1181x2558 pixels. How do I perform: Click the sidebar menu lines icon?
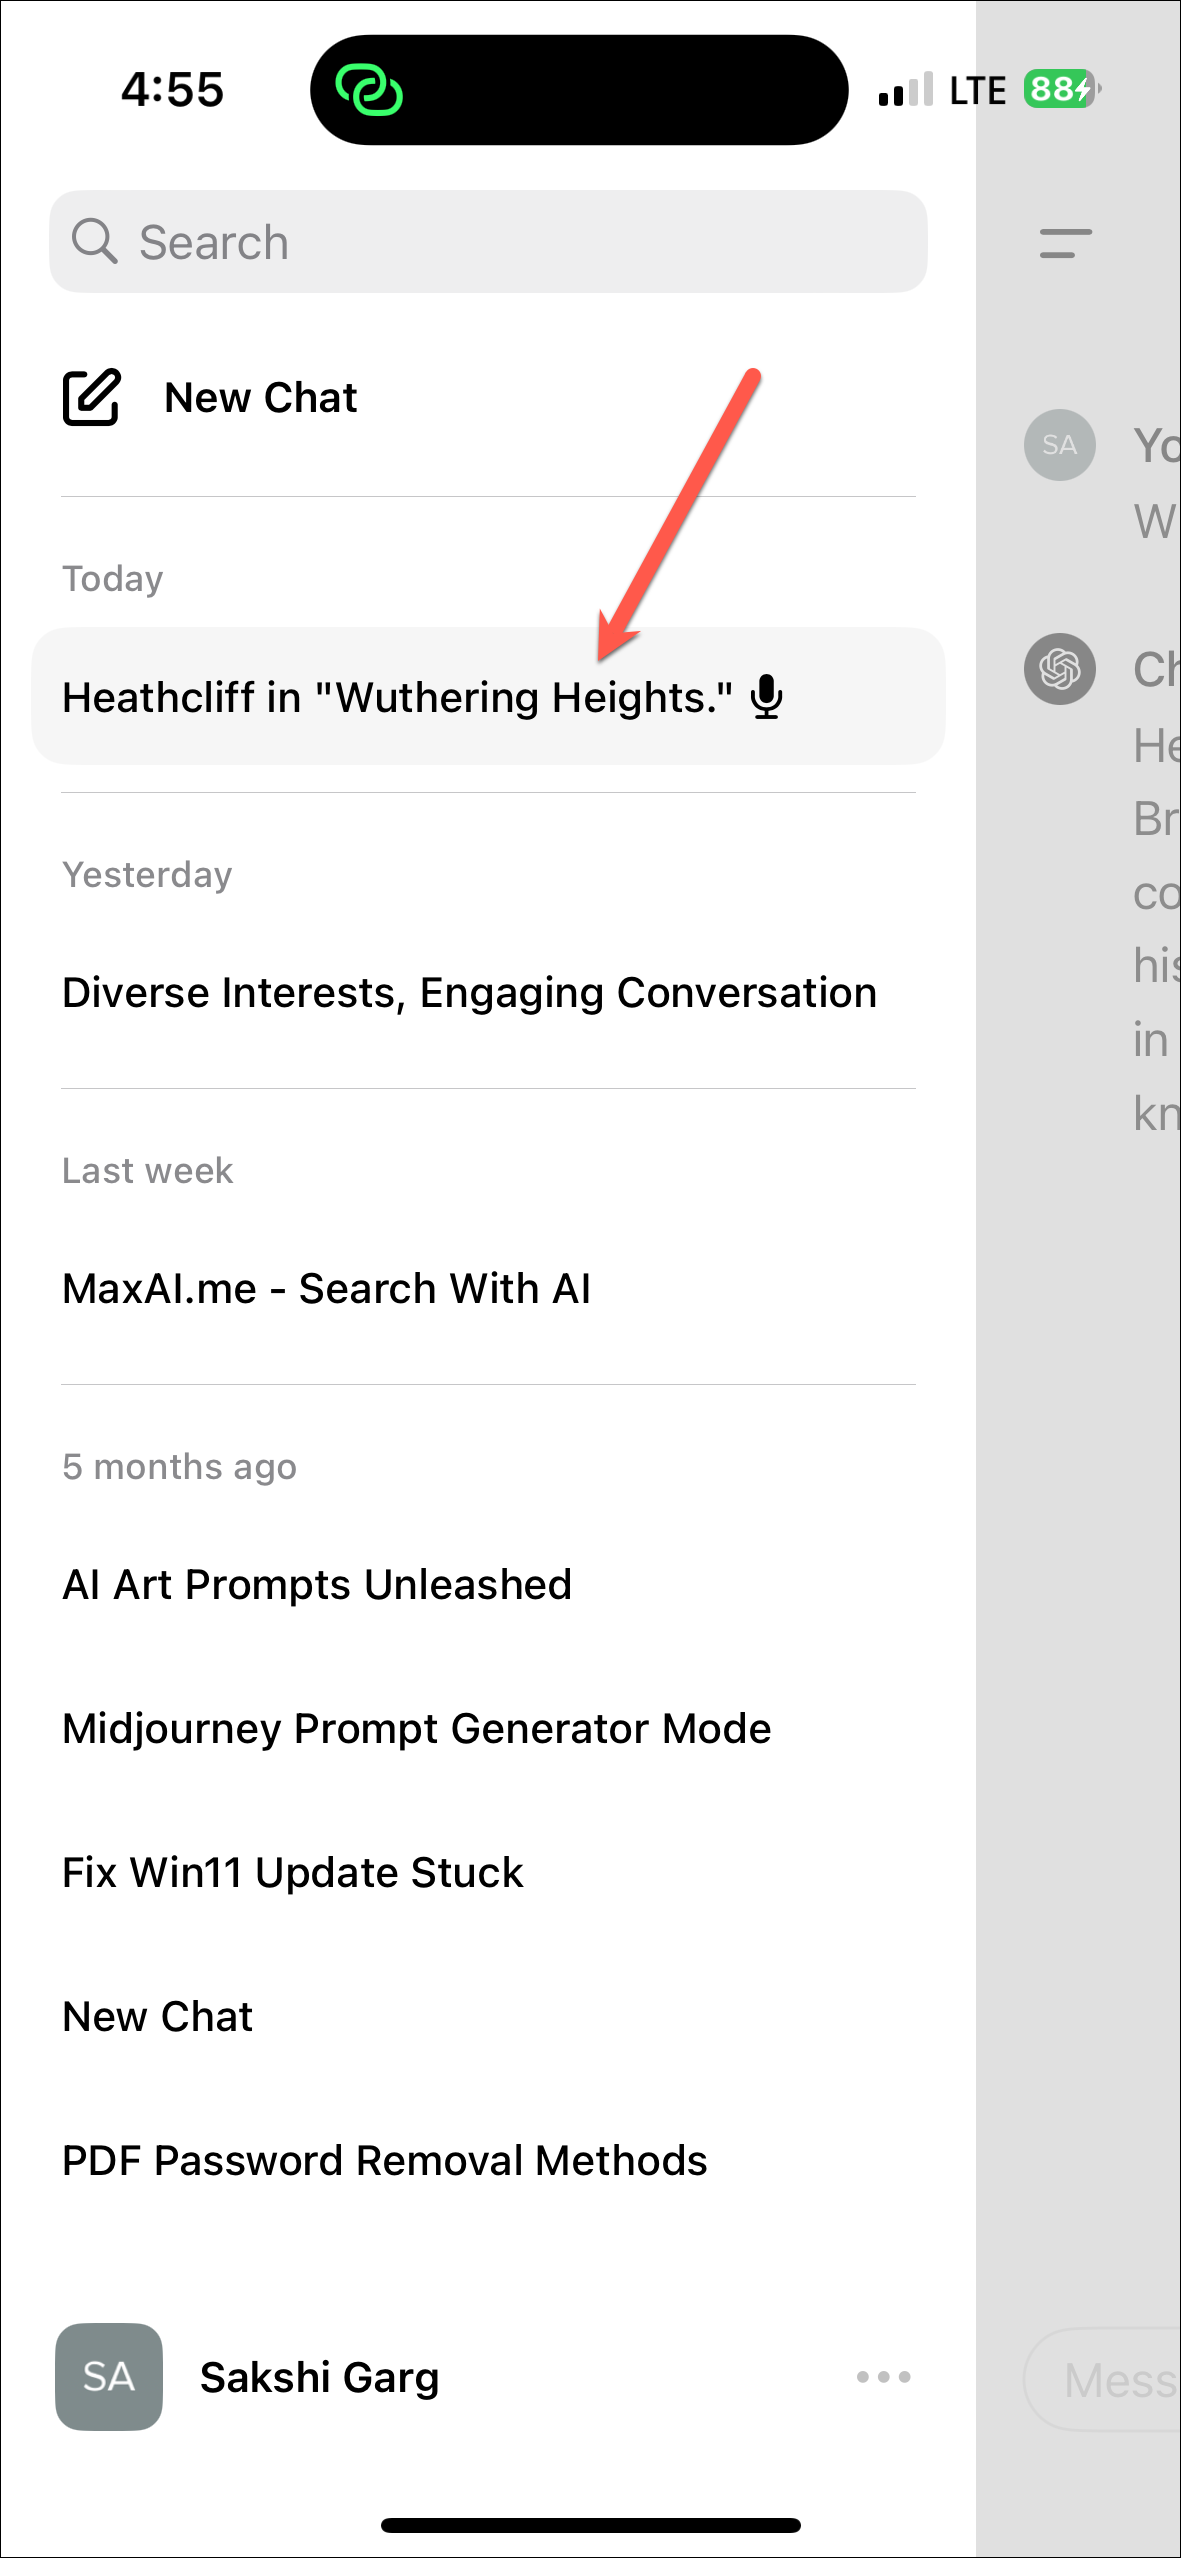(1065, 243)
